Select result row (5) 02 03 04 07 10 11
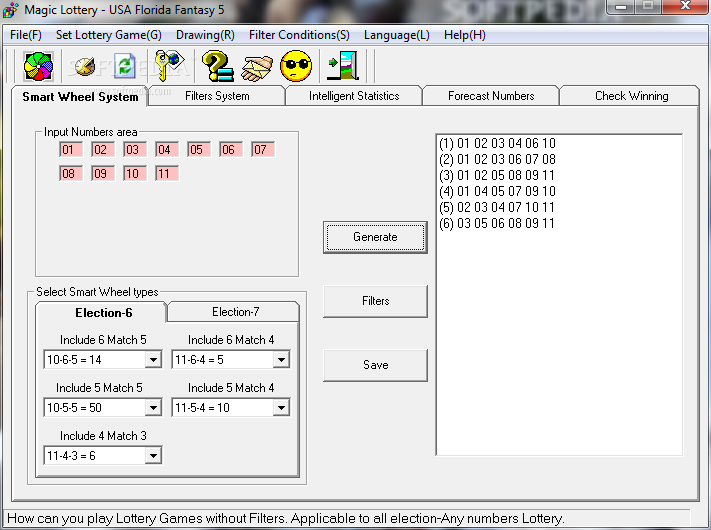The image size is (711, 530). 497,207
